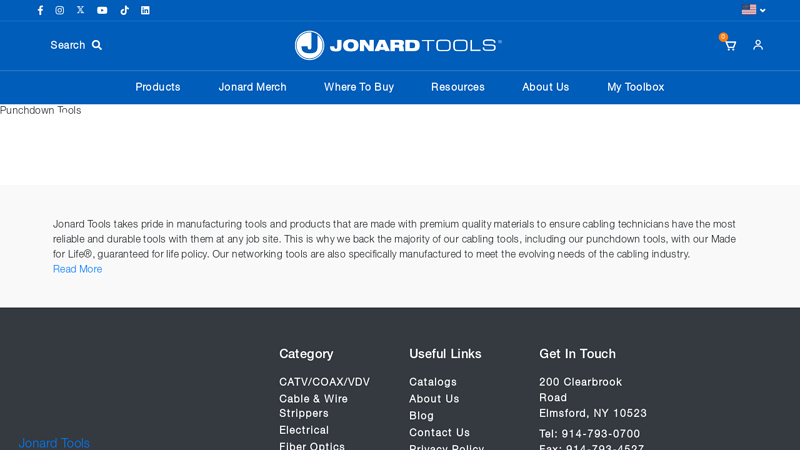Open the CATV/COAX/VDV category link
Image resolution: width=800 pixels, height=450 pixels.
324,382
